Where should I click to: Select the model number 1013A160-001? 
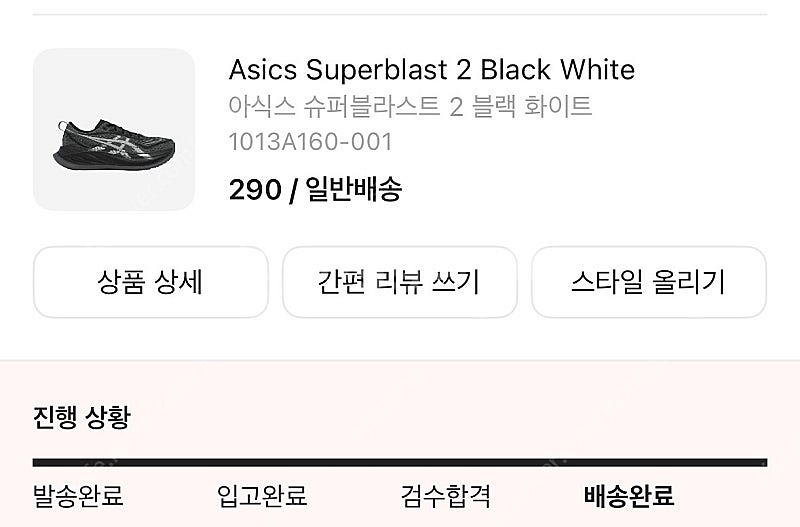310,141
